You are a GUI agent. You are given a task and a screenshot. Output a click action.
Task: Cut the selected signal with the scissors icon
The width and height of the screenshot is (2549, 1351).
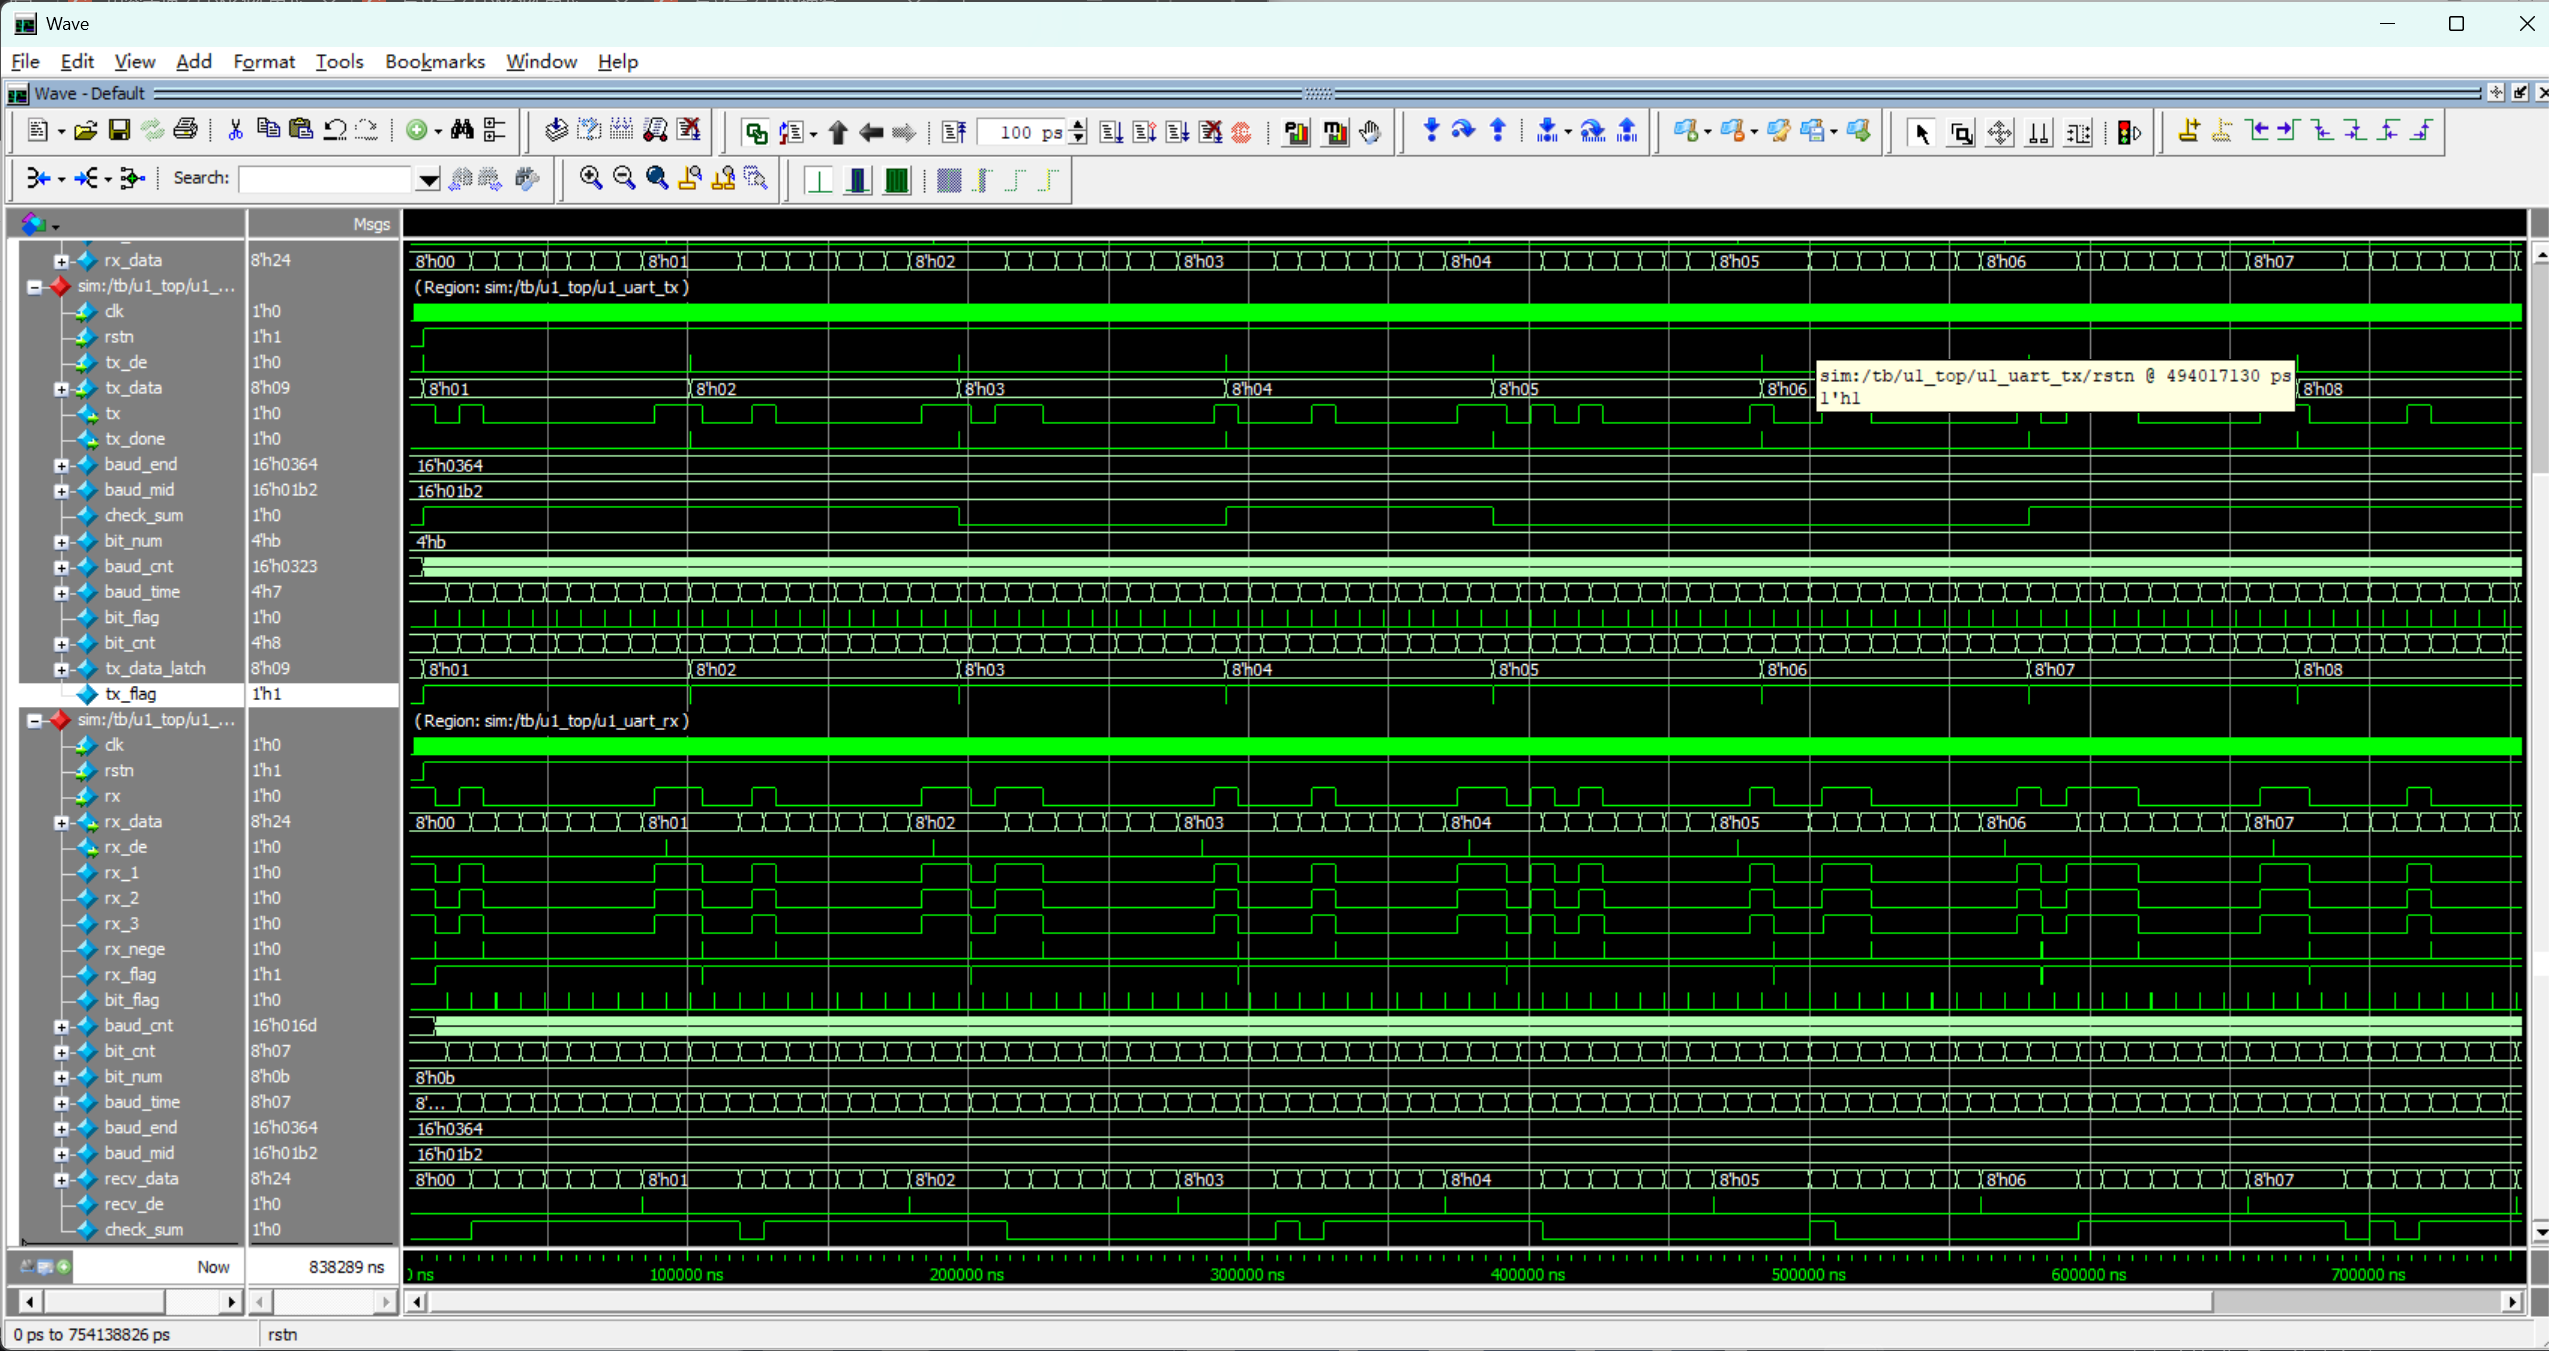click(236, 131)
